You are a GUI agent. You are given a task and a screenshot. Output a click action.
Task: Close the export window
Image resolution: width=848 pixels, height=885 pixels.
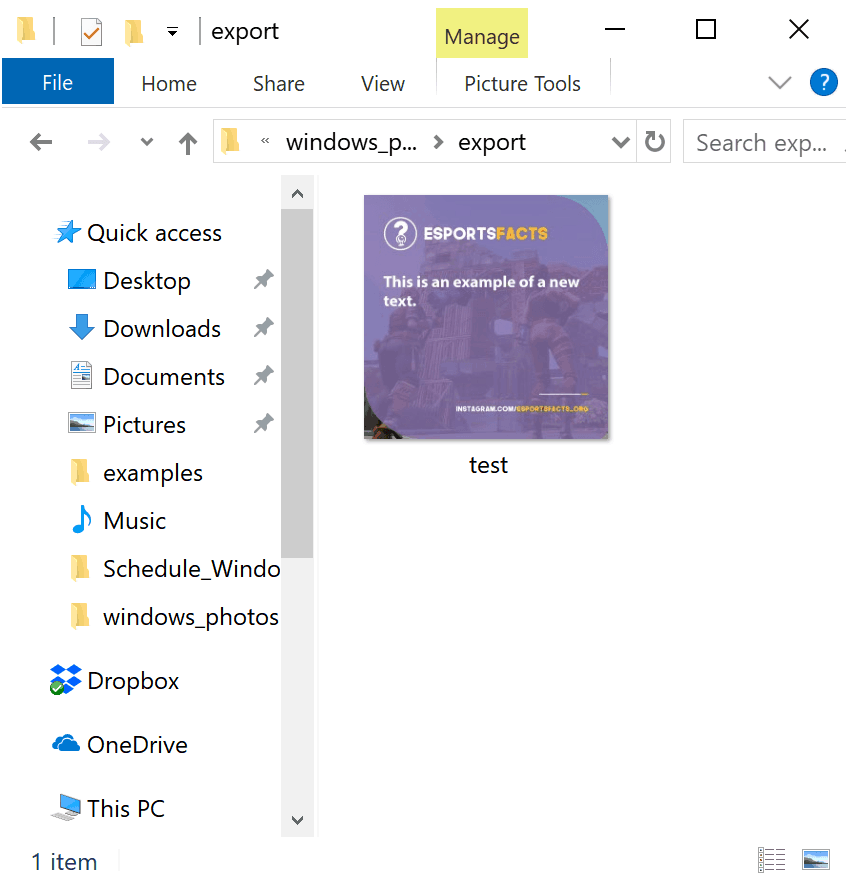tap(798, 29)
